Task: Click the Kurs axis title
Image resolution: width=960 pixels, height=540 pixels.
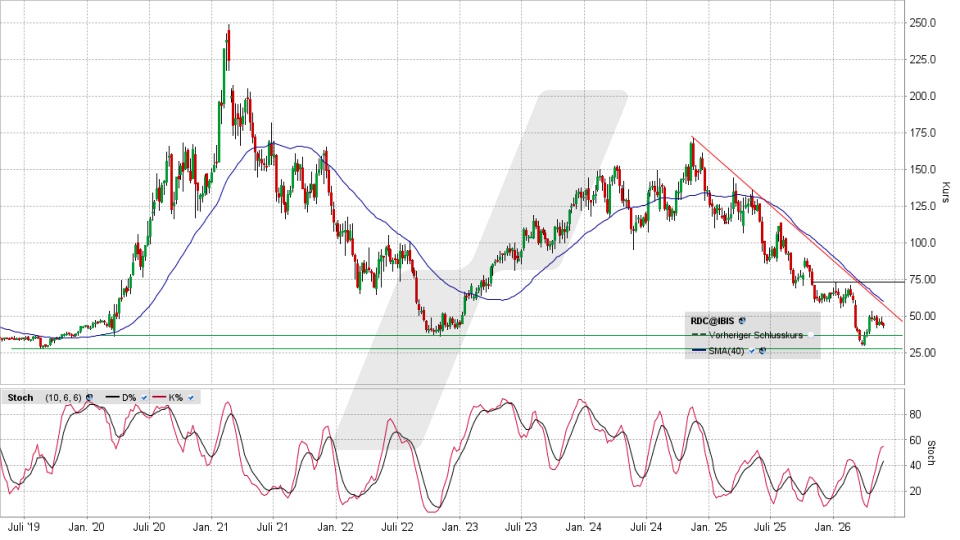Action: pos(945,192)
